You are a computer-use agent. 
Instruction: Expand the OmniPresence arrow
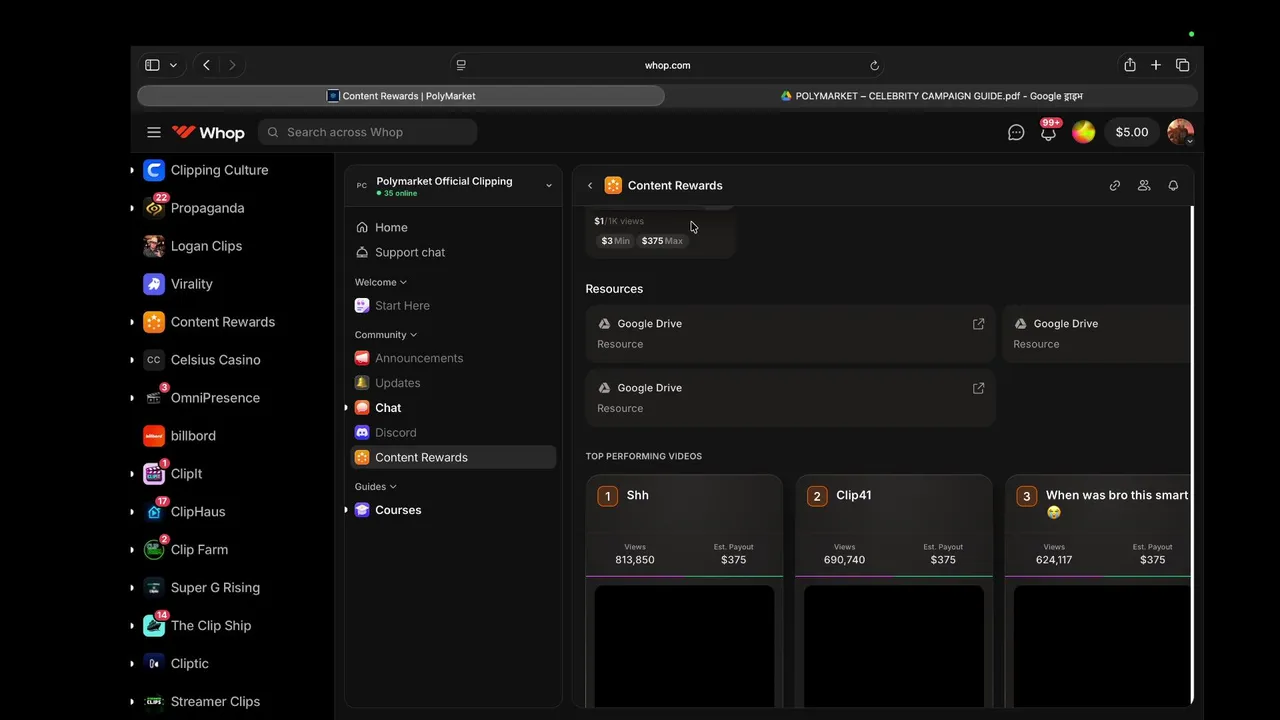point(132,398)
